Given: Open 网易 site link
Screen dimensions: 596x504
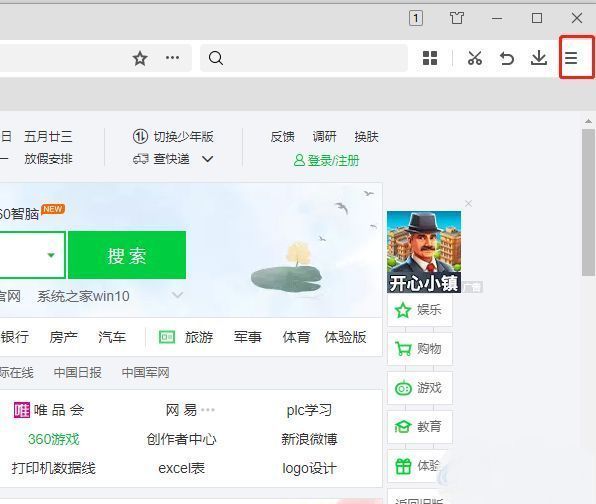Looking at the screenshot, I should 181,410.
